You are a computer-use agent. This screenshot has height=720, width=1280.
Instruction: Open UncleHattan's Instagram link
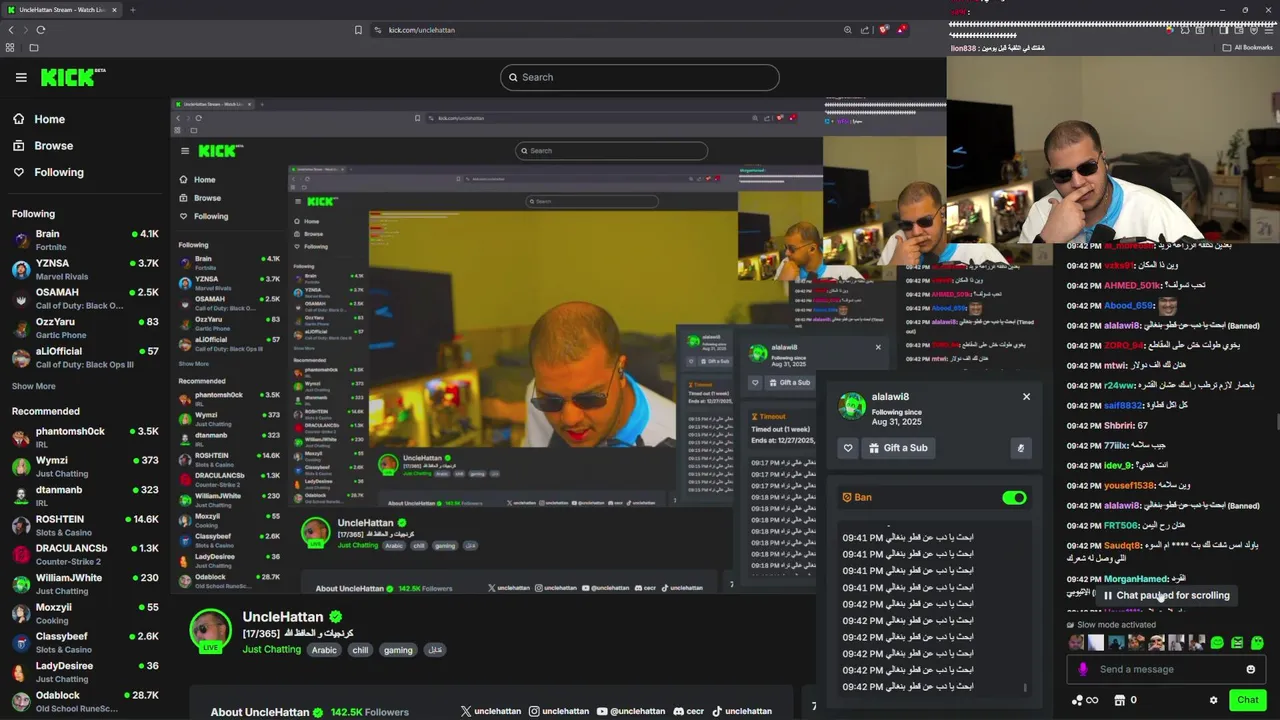[559, 711]
